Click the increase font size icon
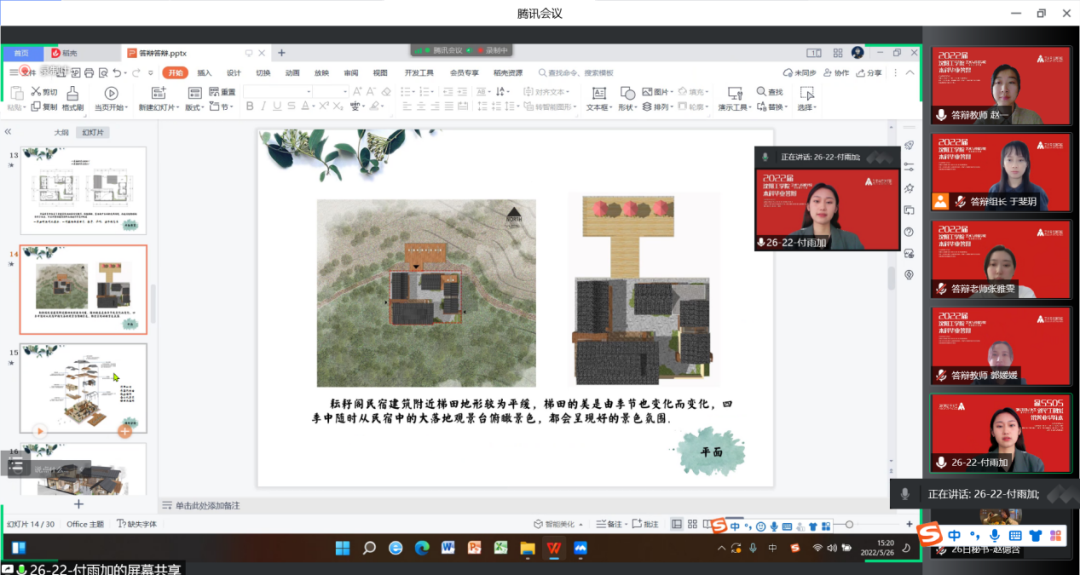This screenshot has height=575, width=1080. pyautogui.click(x=357, y=92)
